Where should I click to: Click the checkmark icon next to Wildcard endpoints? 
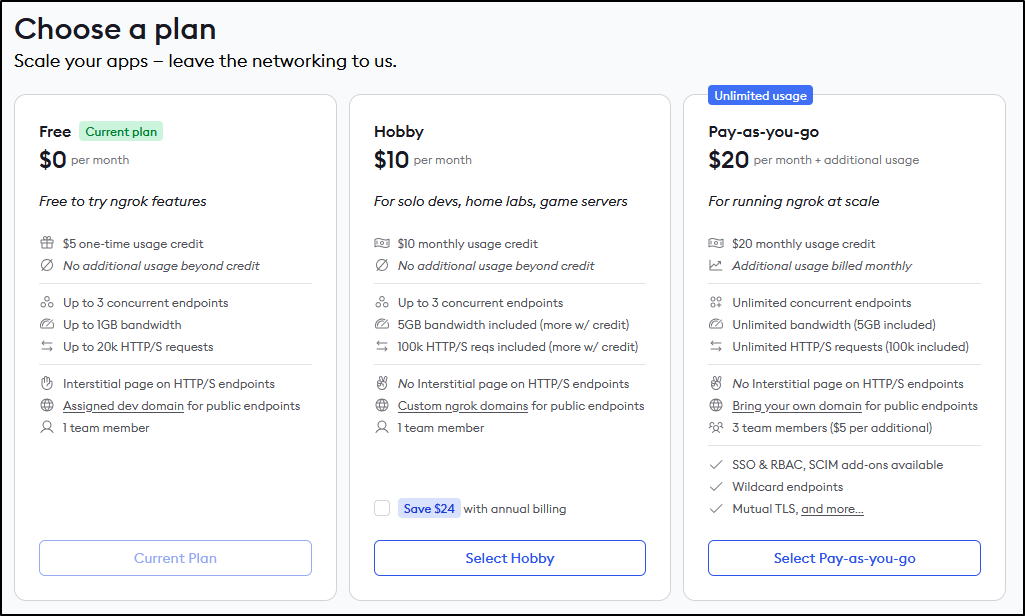pyautogui.click(x=716, y=487)
